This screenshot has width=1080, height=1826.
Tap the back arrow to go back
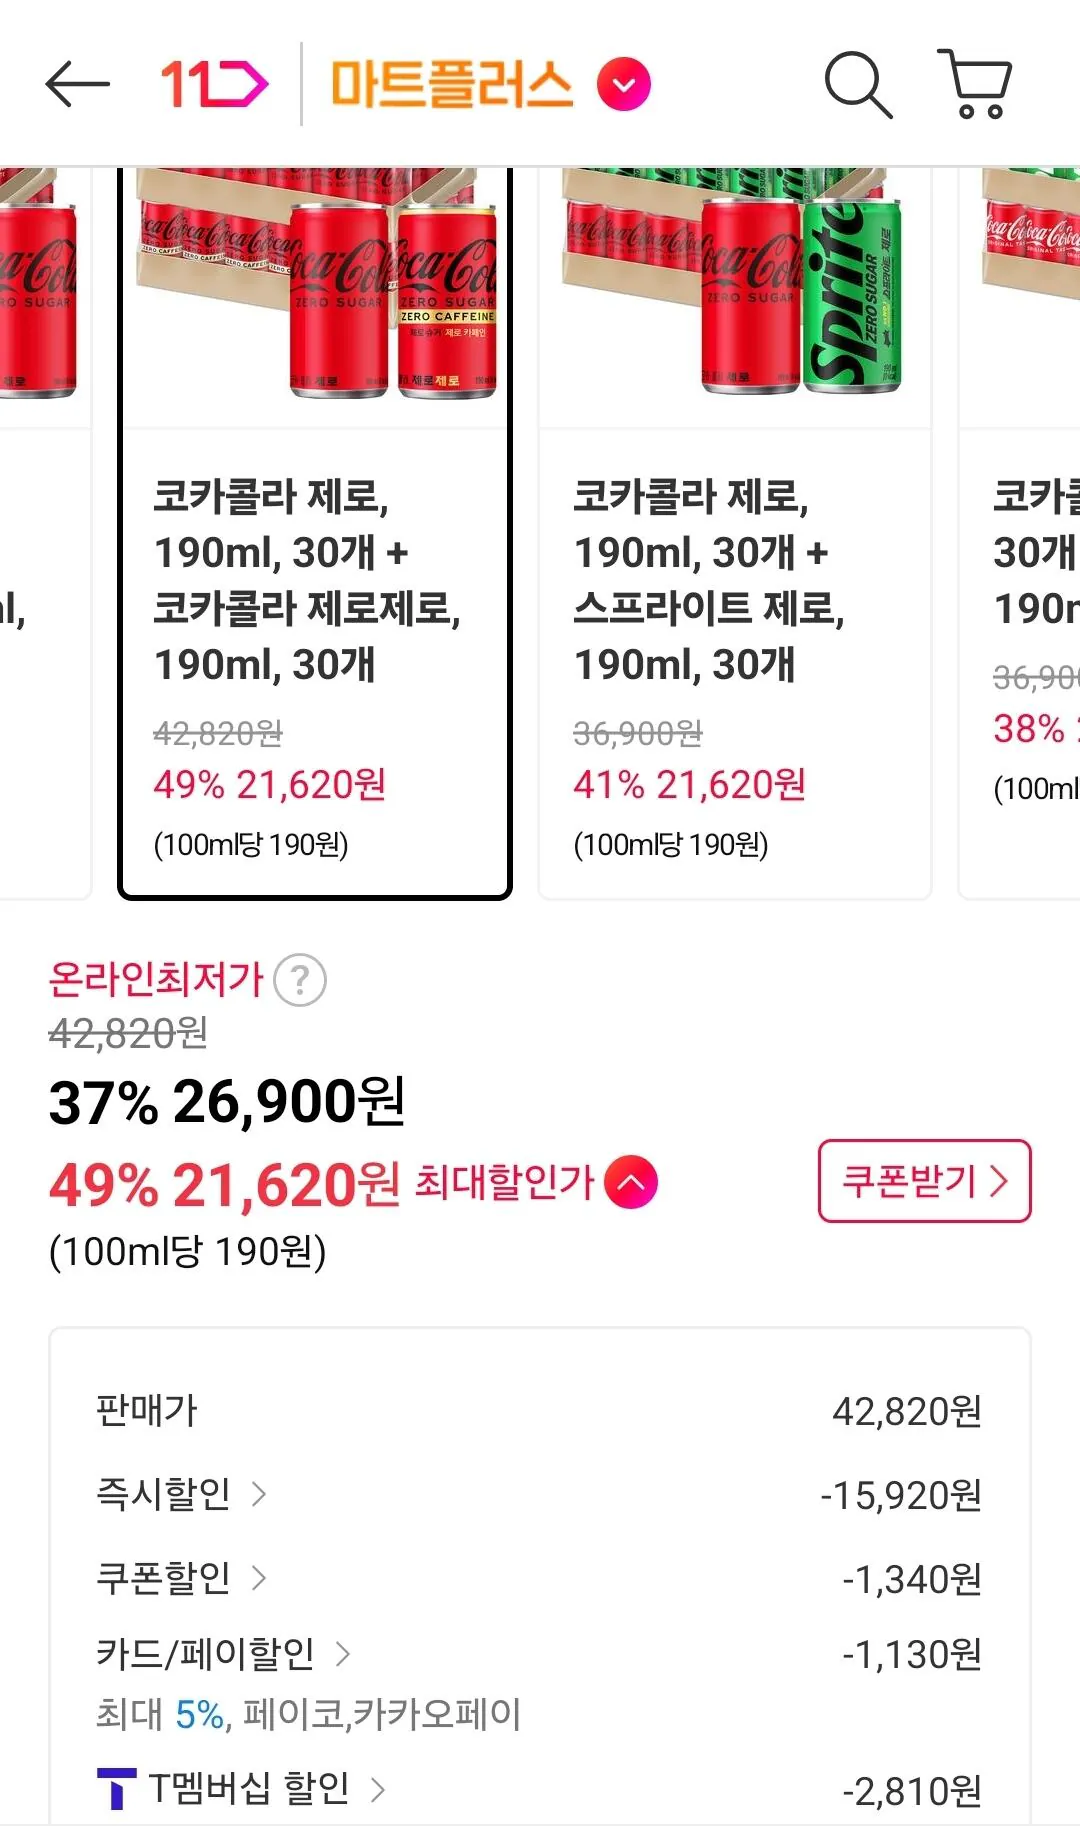click(78, 85)
